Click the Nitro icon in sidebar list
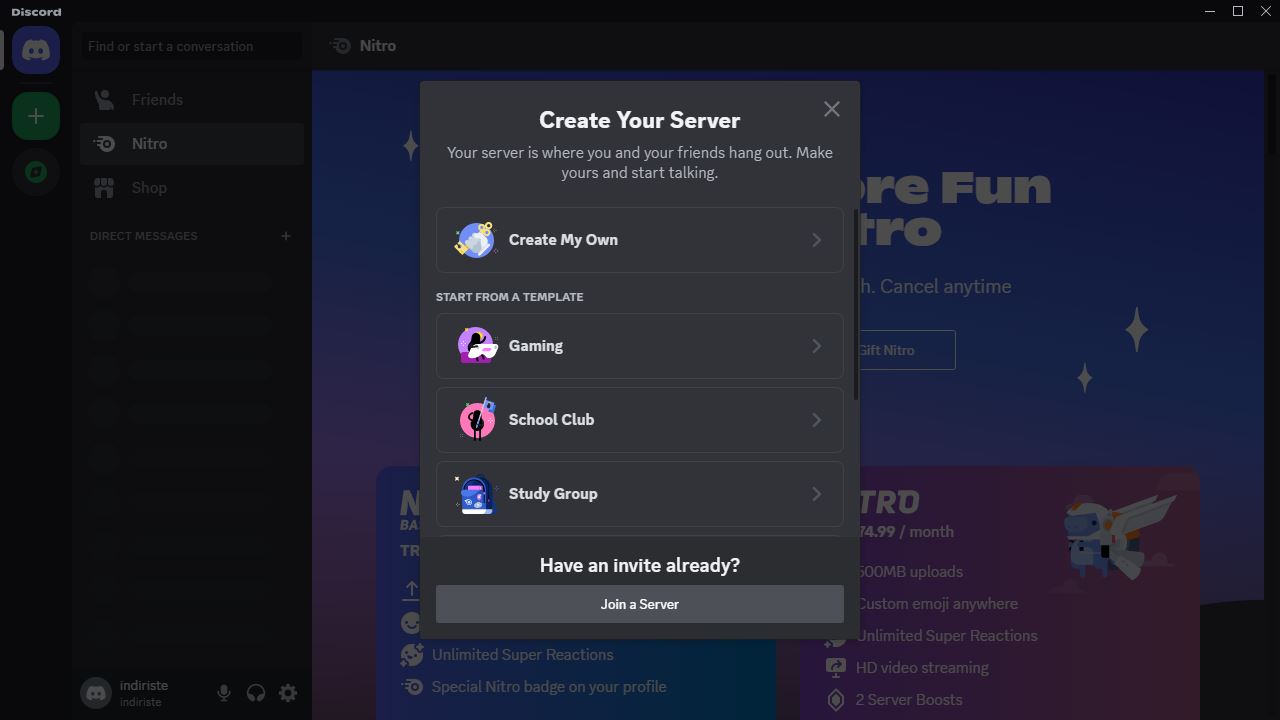 [104, 144]
